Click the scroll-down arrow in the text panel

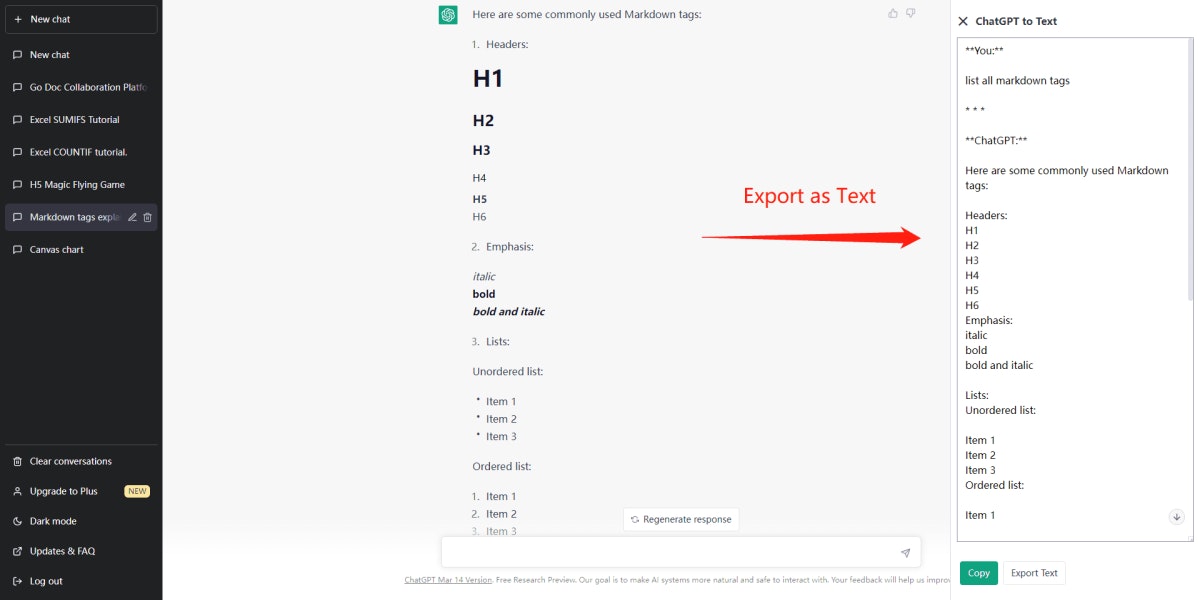tap(1176, 517)
